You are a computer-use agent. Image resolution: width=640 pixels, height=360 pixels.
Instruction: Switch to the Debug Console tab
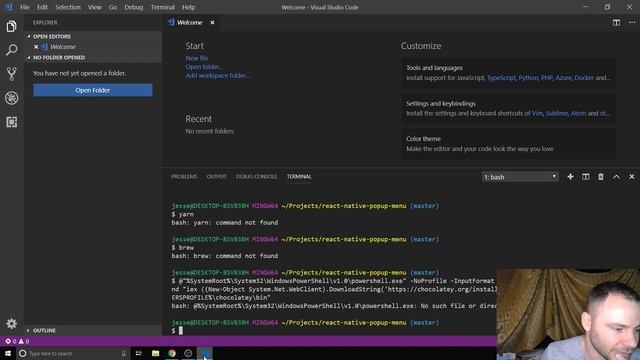coord(256,177)
